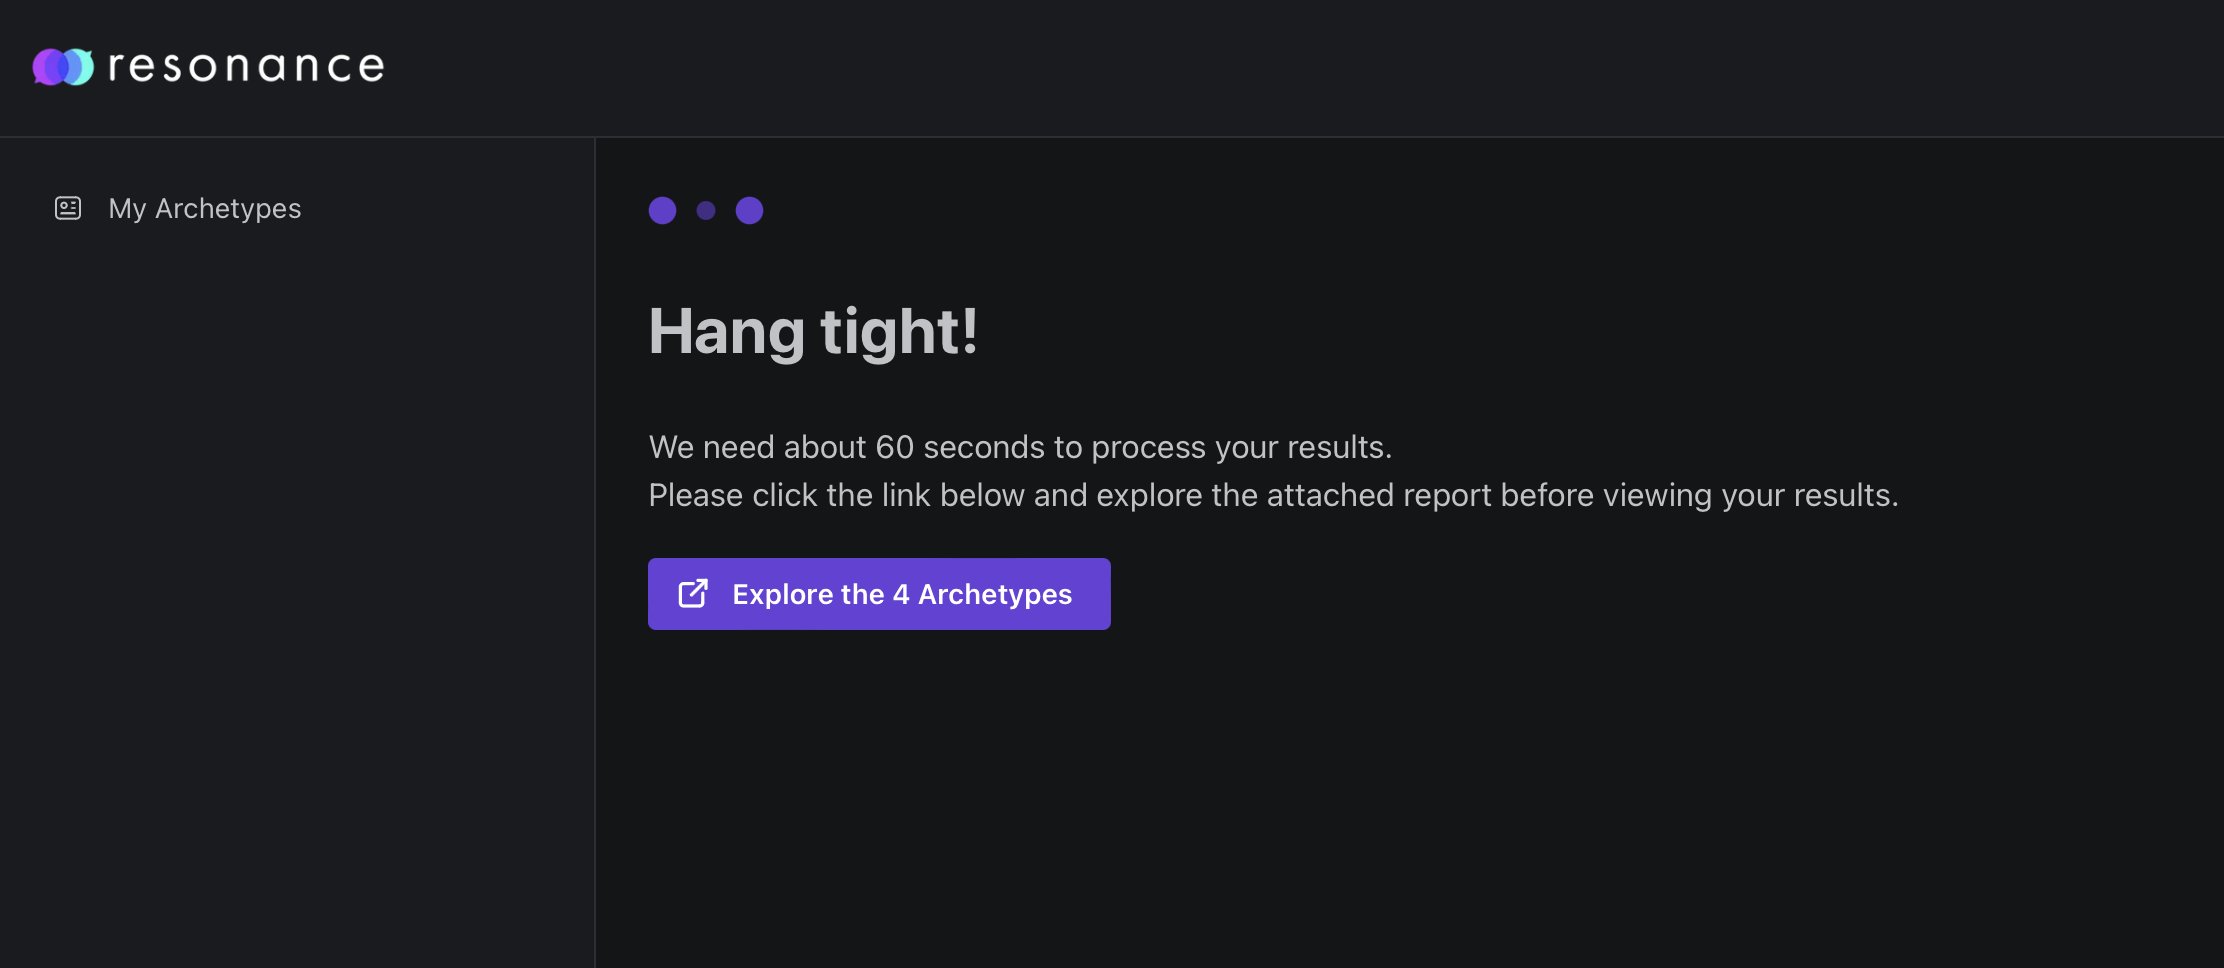This screenshot has width=2224, height=968.
Task: Click the badge icon beside My Archetypes
Action: tap(66, 208)
